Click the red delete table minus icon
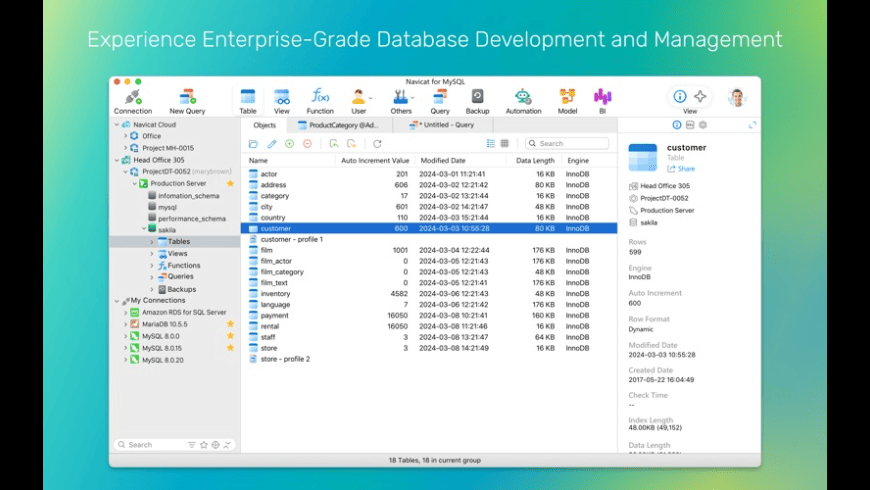Viewport: 870px width, 490px height. [x=307, y=144]
